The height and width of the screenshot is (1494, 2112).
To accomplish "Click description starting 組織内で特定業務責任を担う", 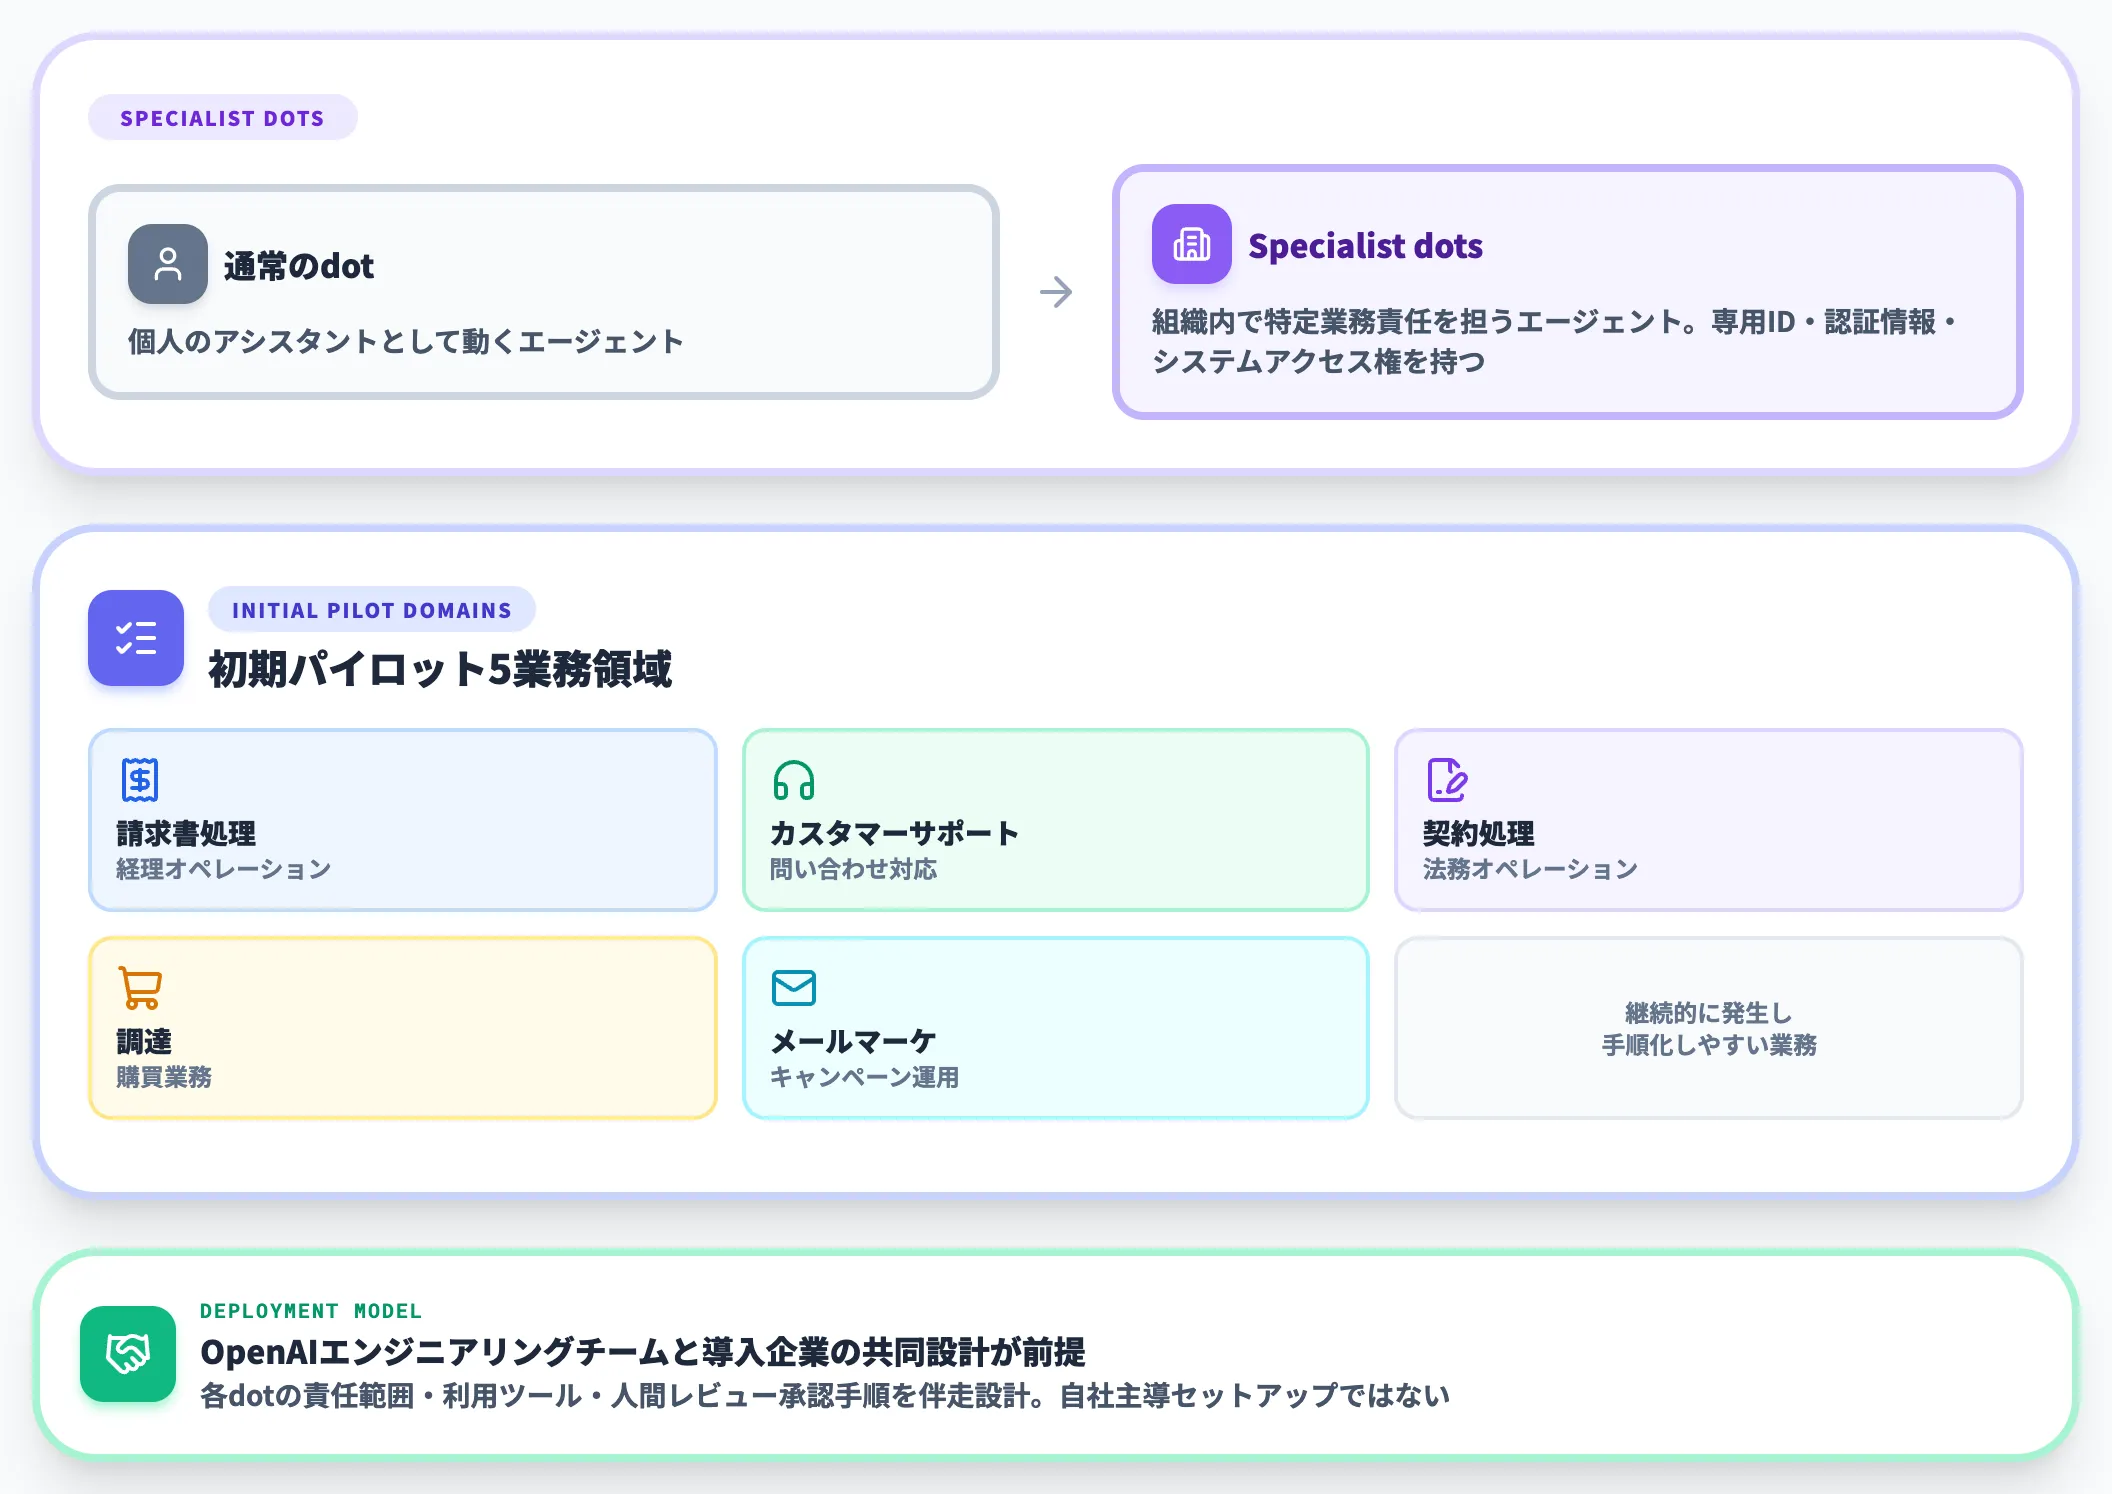I will (1553, 341).
